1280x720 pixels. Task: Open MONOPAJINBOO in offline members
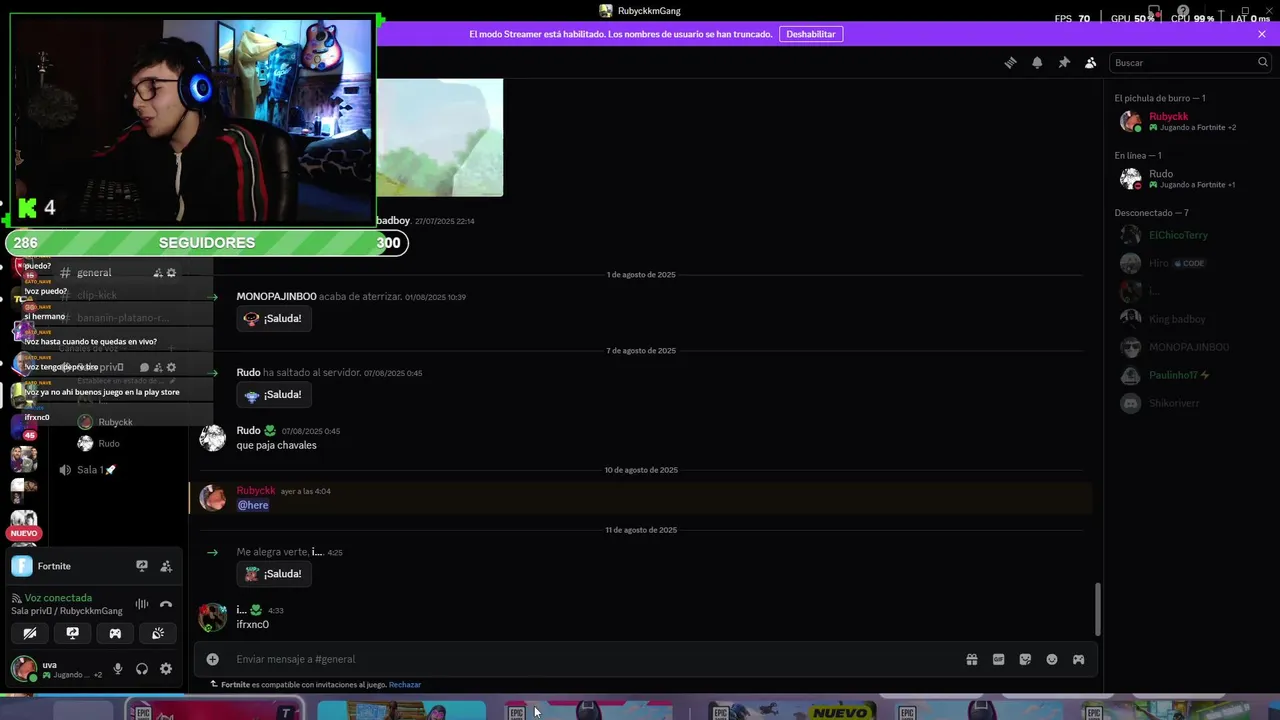[x=1188, y=347]
